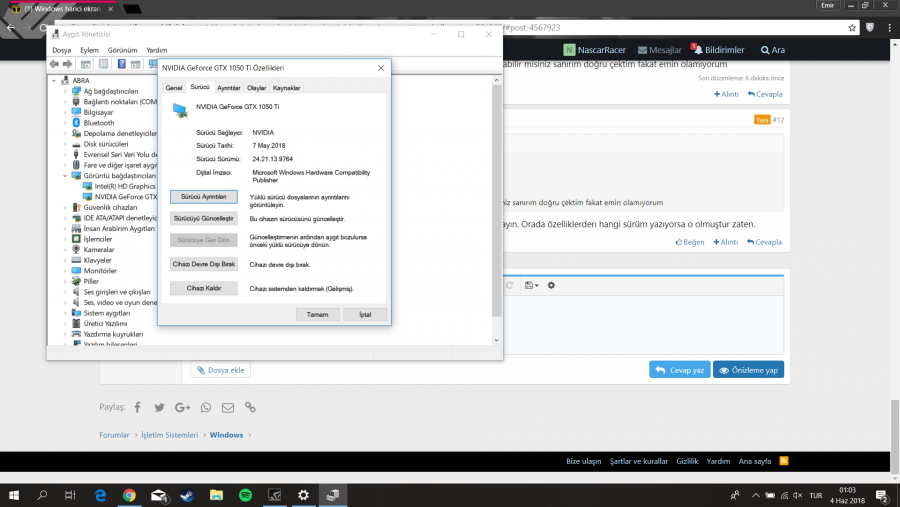Switch to the Olaylar tab

click(257, 88)
